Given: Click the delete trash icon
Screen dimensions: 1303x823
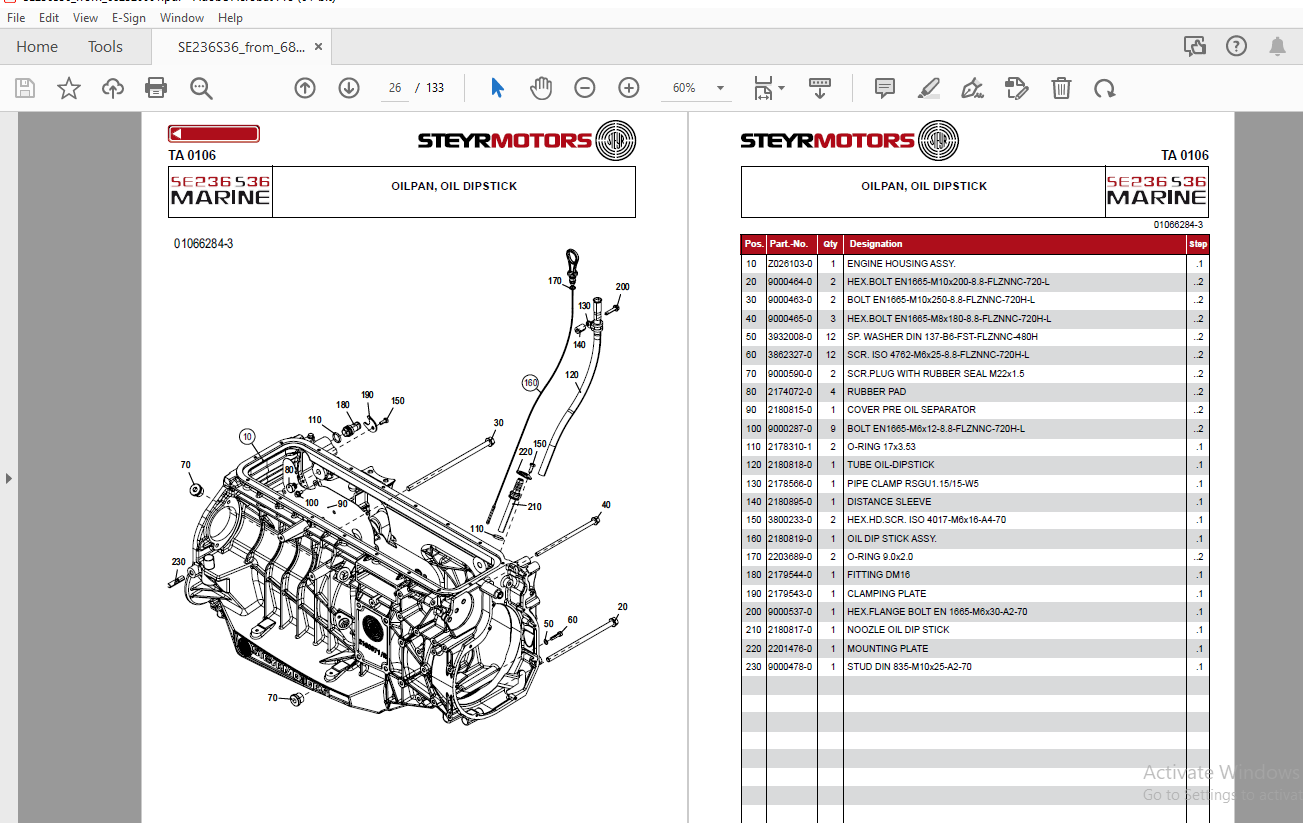Looking at the screenshot, I should click(x=1061, y=88).
